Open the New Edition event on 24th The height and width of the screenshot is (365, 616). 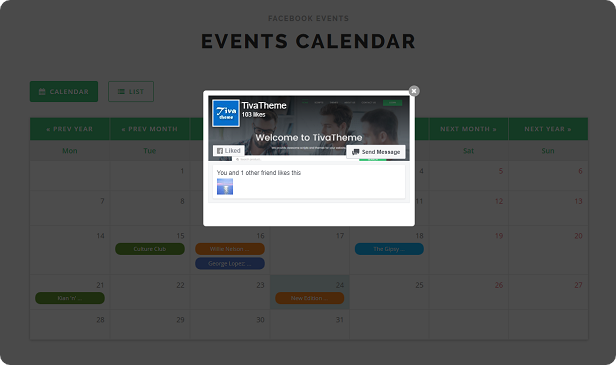point(310,298)
